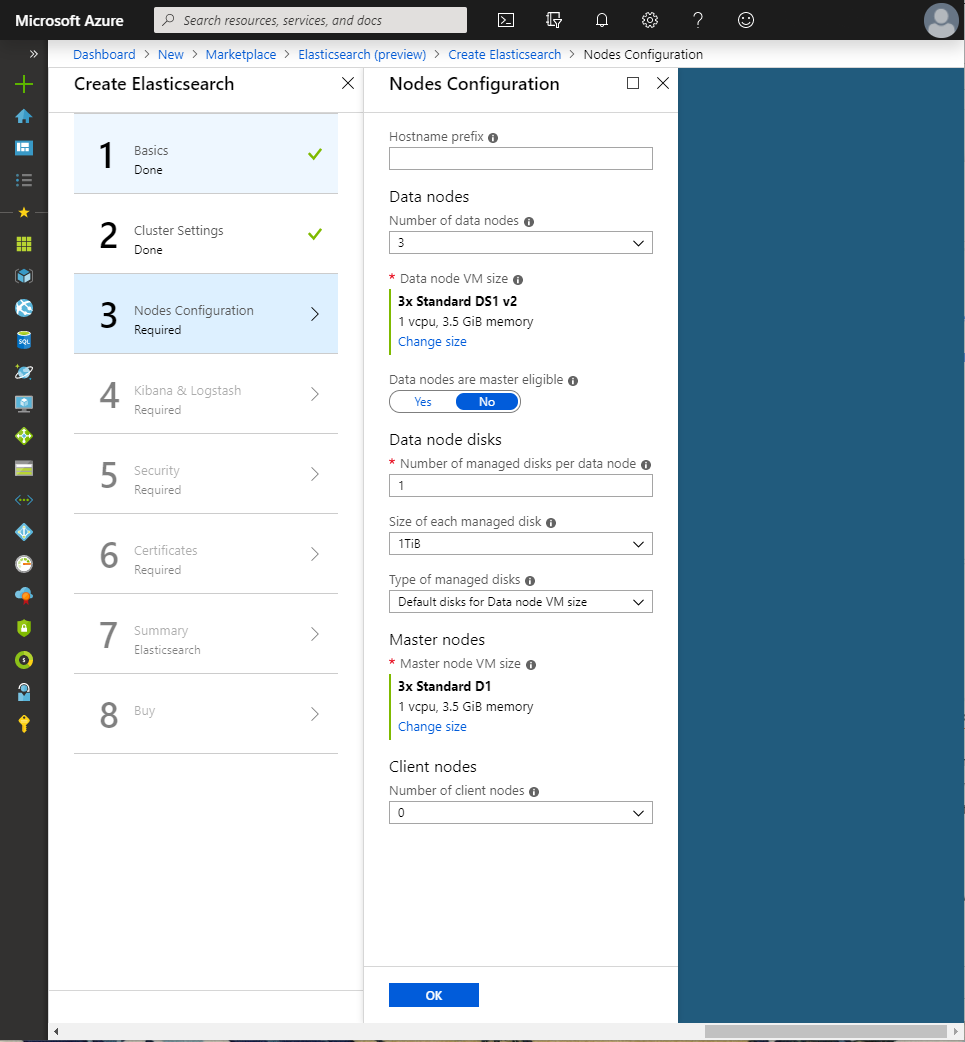Expand Type of managed disks dropdown
The height and width of the screenshot is (1042, 965).
520,602
